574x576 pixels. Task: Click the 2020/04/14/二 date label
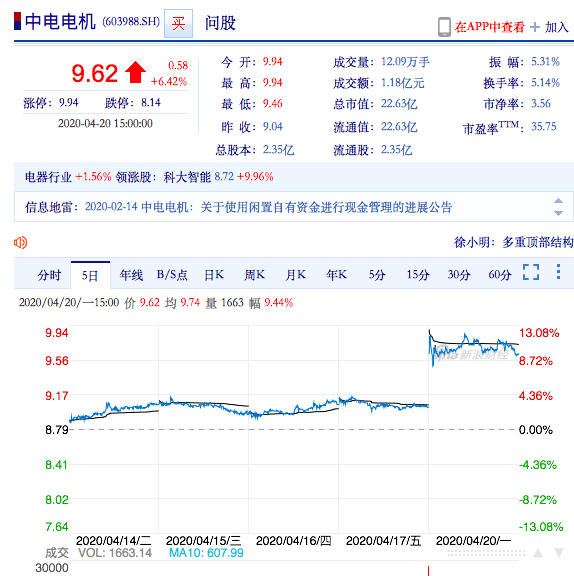(113, 541)
